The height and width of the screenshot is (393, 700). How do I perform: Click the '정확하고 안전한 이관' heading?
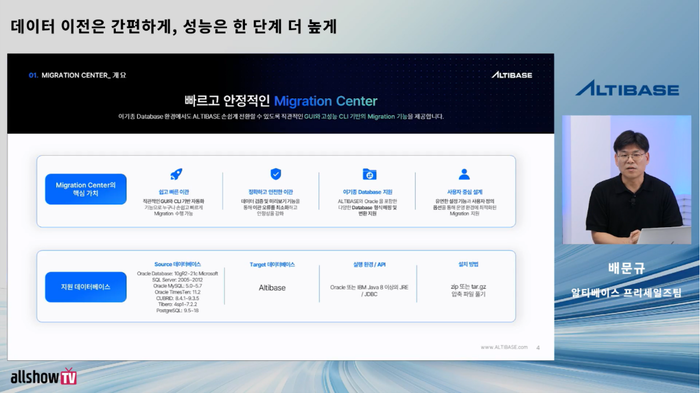271,192
